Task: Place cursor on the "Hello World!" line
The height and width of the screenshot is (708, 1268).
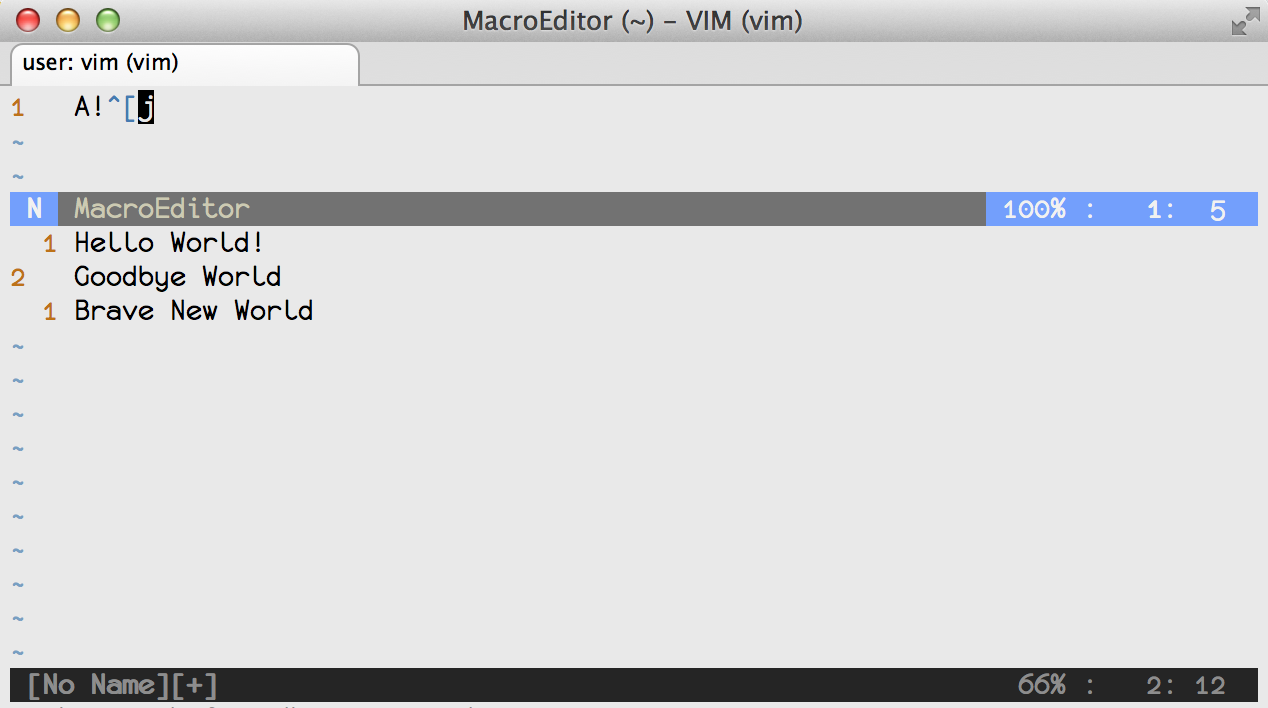Action: 168,243
